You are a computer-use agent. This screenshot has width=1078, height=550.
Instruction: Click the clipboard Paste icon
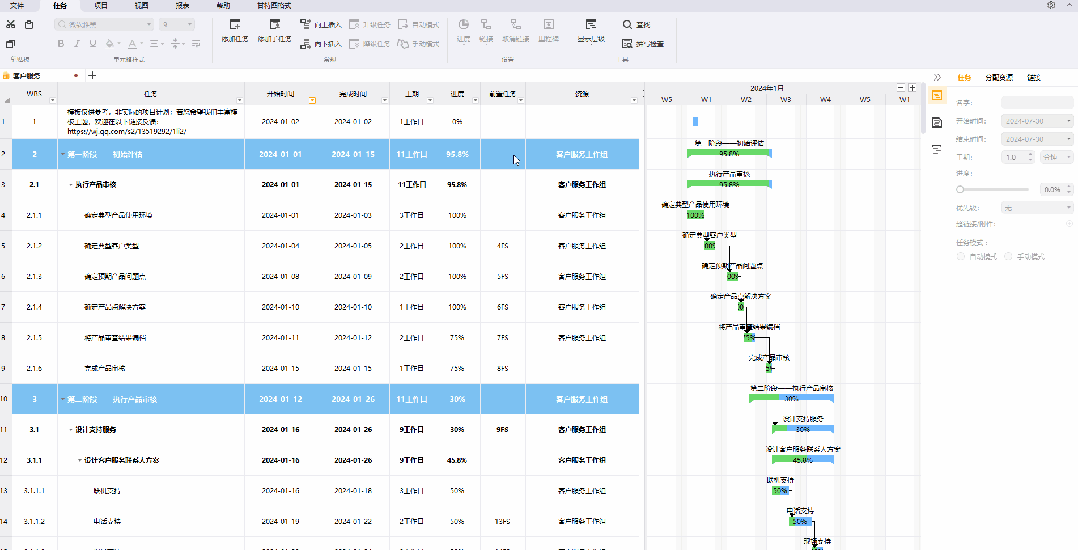(x=29, y=25)
